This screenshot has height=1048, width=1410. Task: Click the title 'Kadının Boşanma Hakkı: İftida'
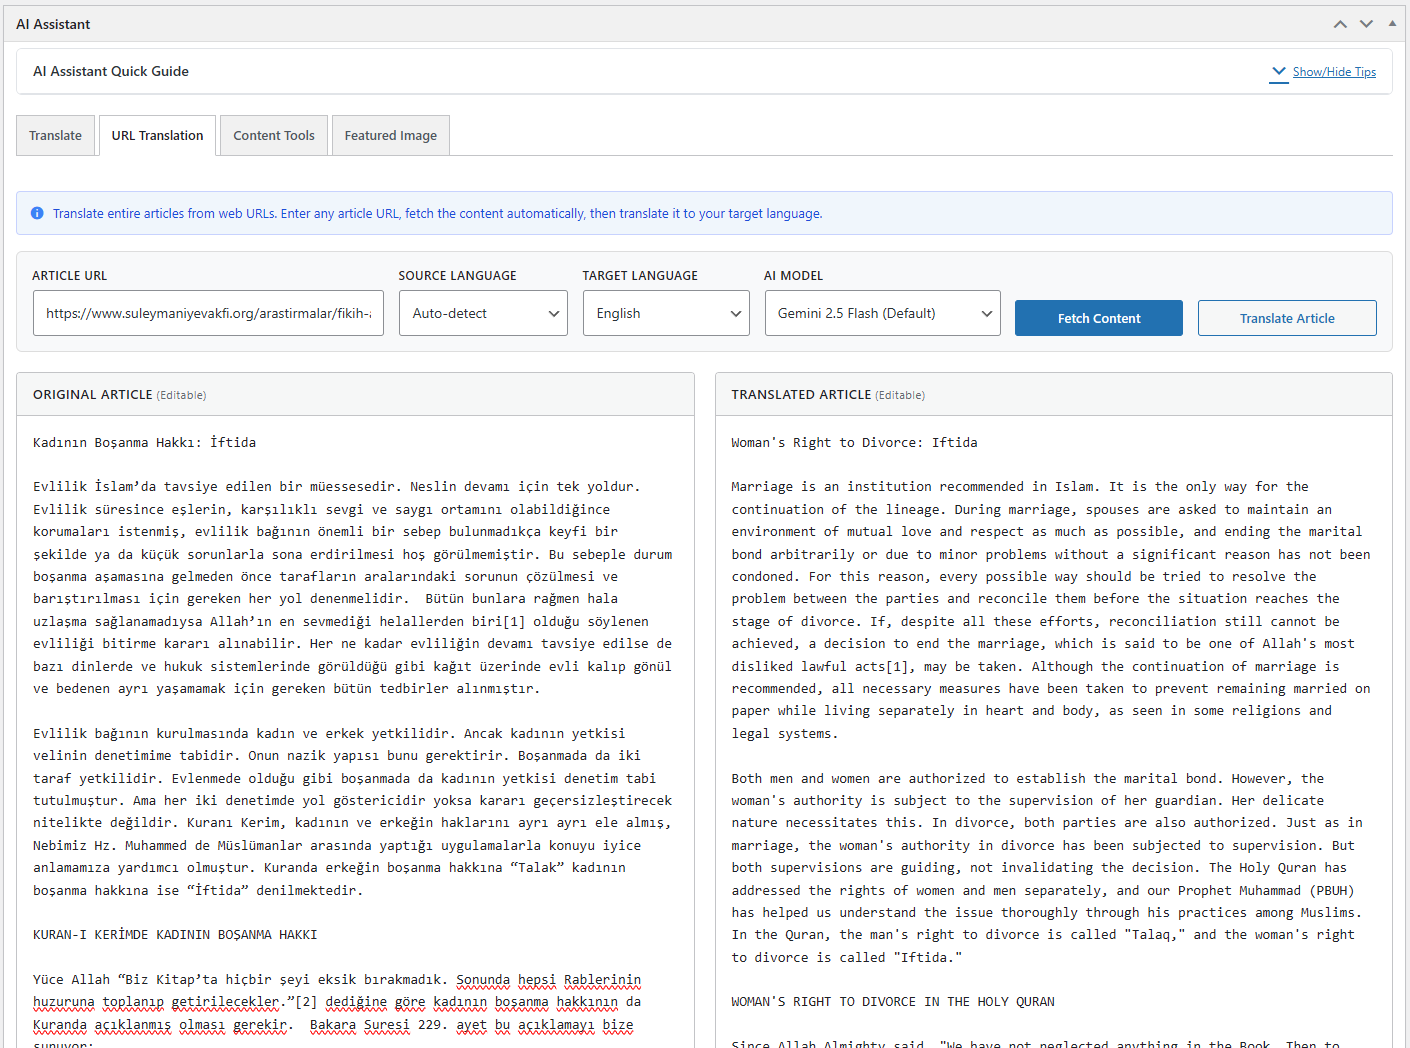click(144, 442)
